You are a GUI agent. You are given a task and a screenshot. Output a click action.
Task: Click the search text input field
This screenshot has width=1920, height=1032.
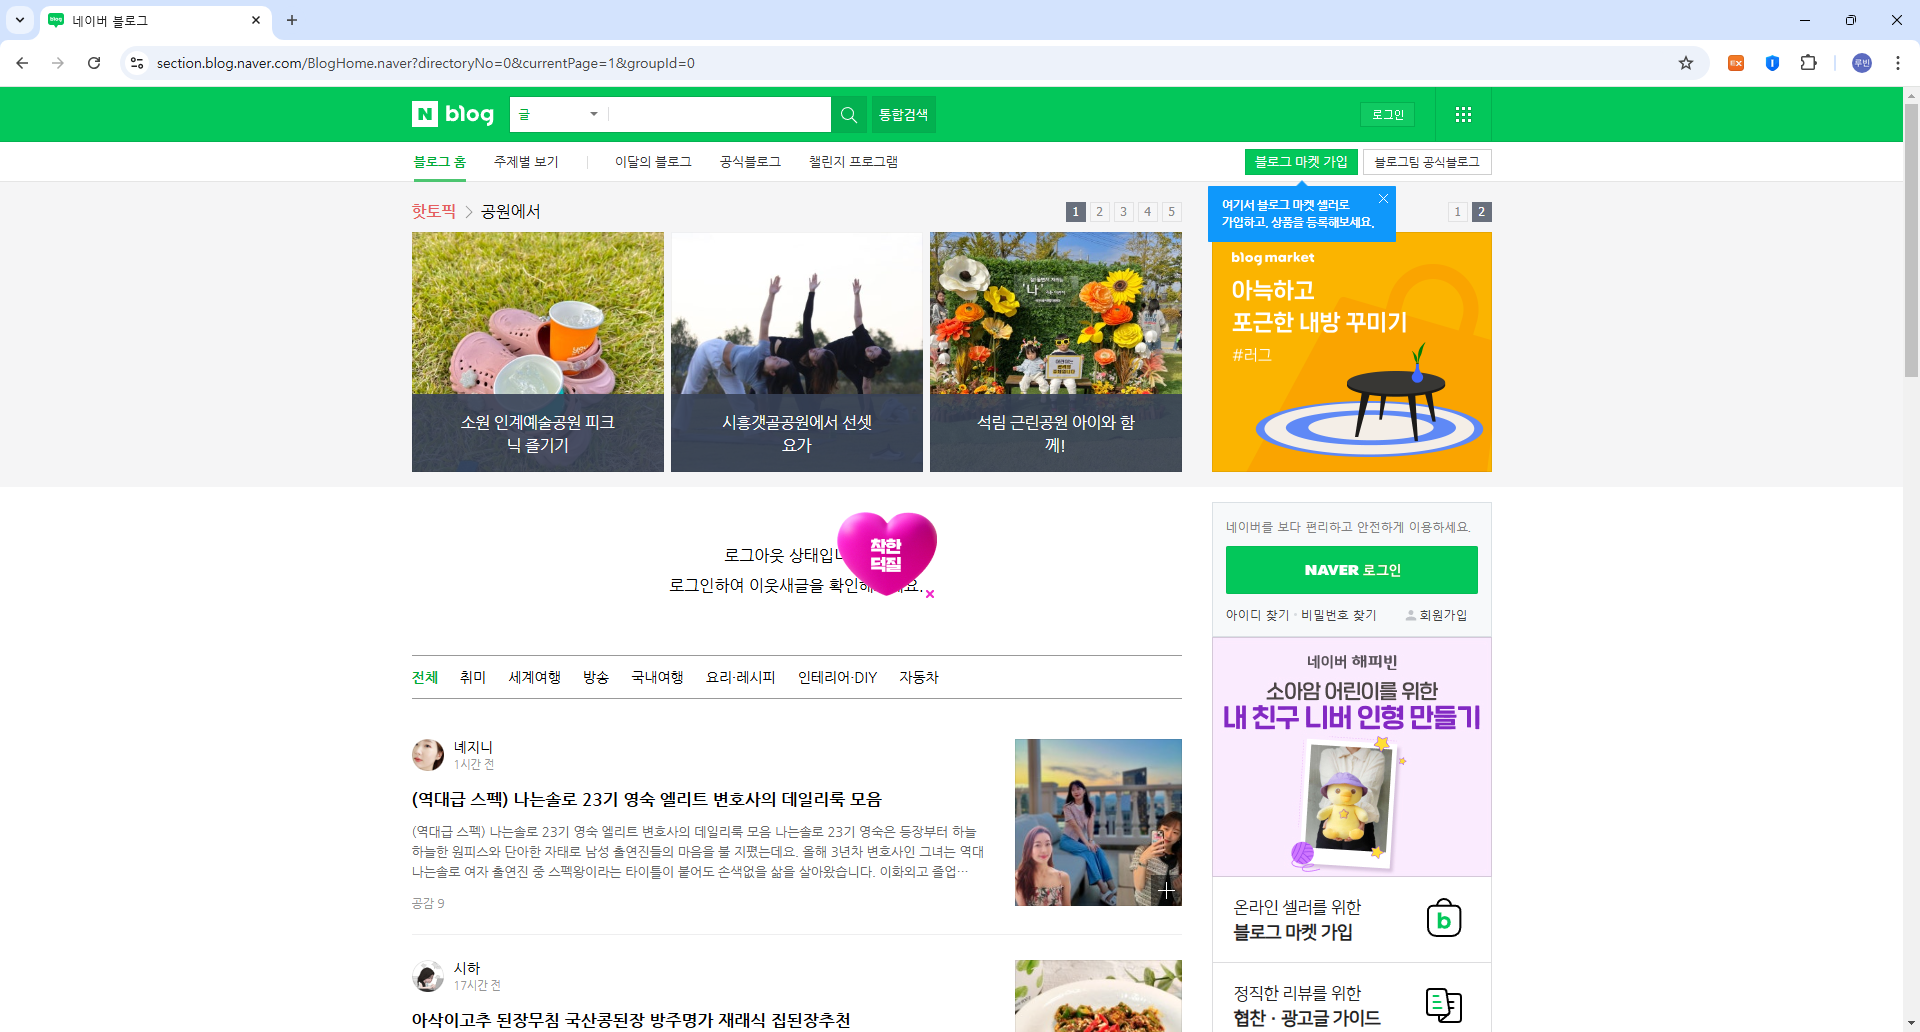click(x=719, y=115)
